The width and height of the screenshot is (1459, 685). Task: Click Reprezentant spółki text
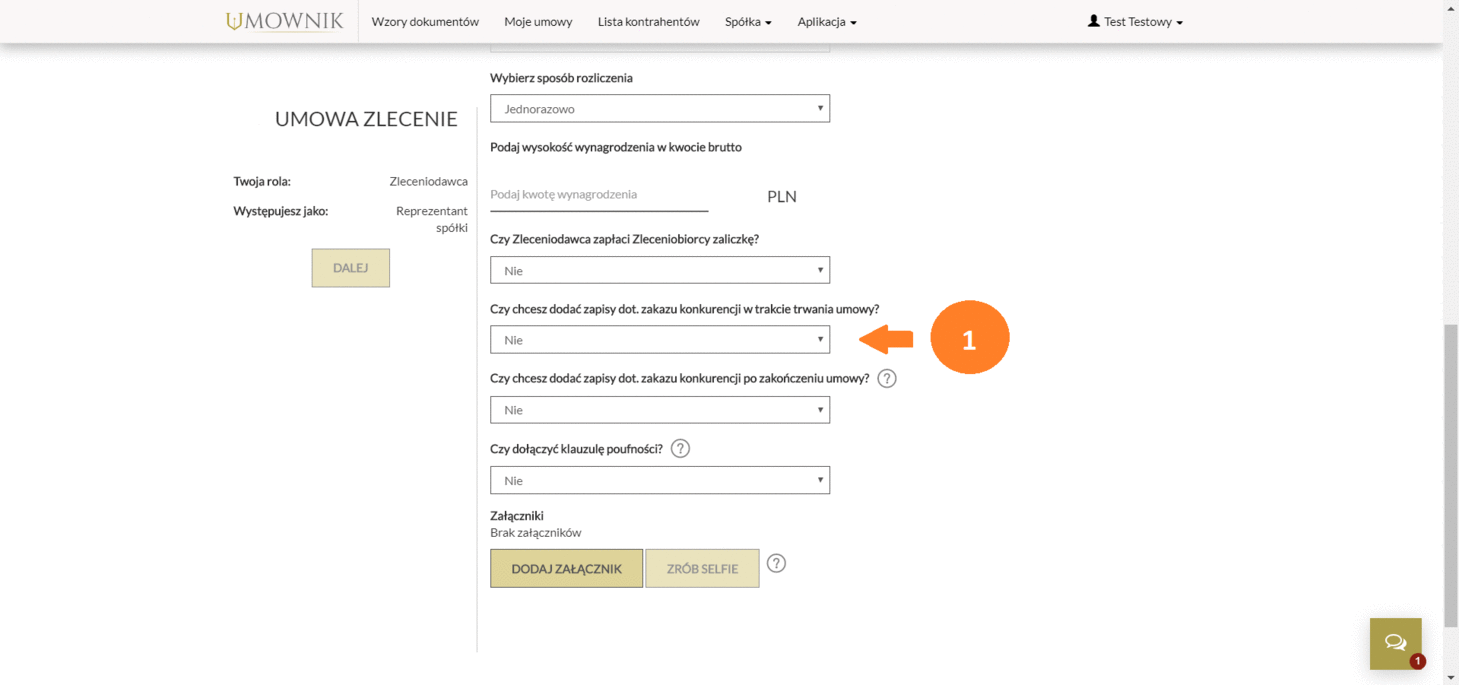pos(432,219)
